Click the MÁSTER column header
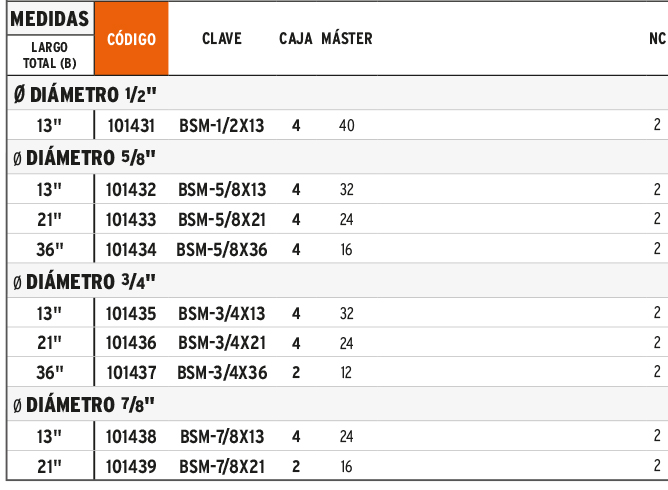The width and height of the screenshot is (668, 490). [347, 38]
